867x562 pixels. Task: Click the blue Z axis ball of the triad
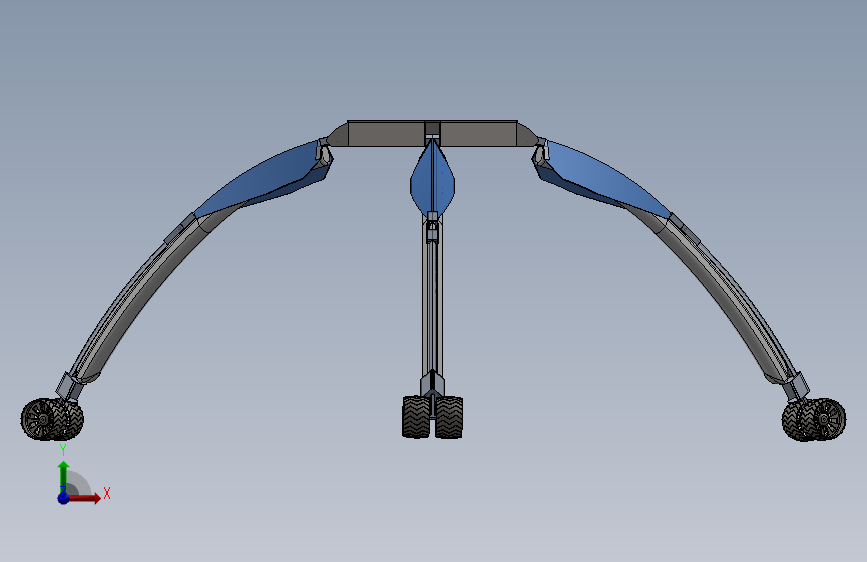[x=63, y=498]
